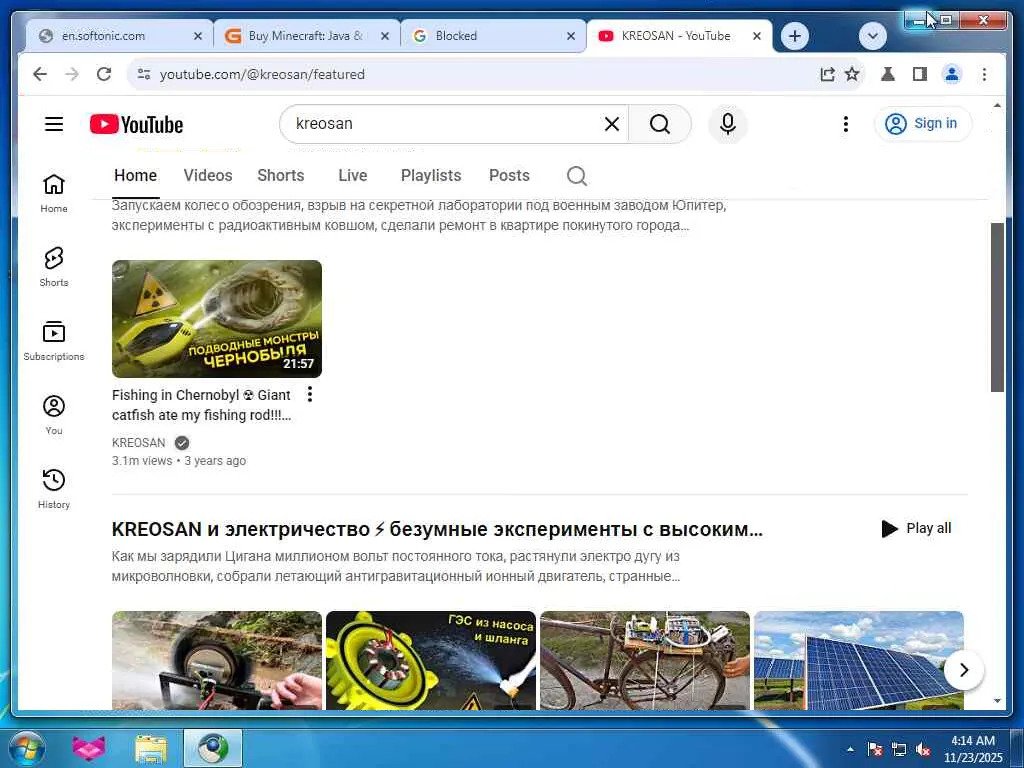Click the page vertical scrollbar thumb

[x=997, y=307]
